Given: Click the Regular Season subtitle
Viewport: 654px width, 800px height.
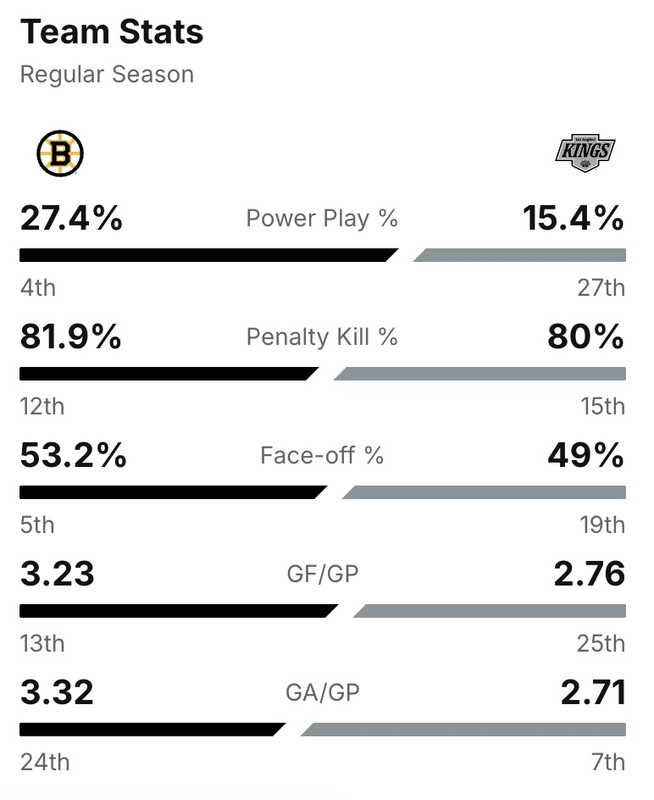Looking at the screenshot, I should tap(107, 75).
